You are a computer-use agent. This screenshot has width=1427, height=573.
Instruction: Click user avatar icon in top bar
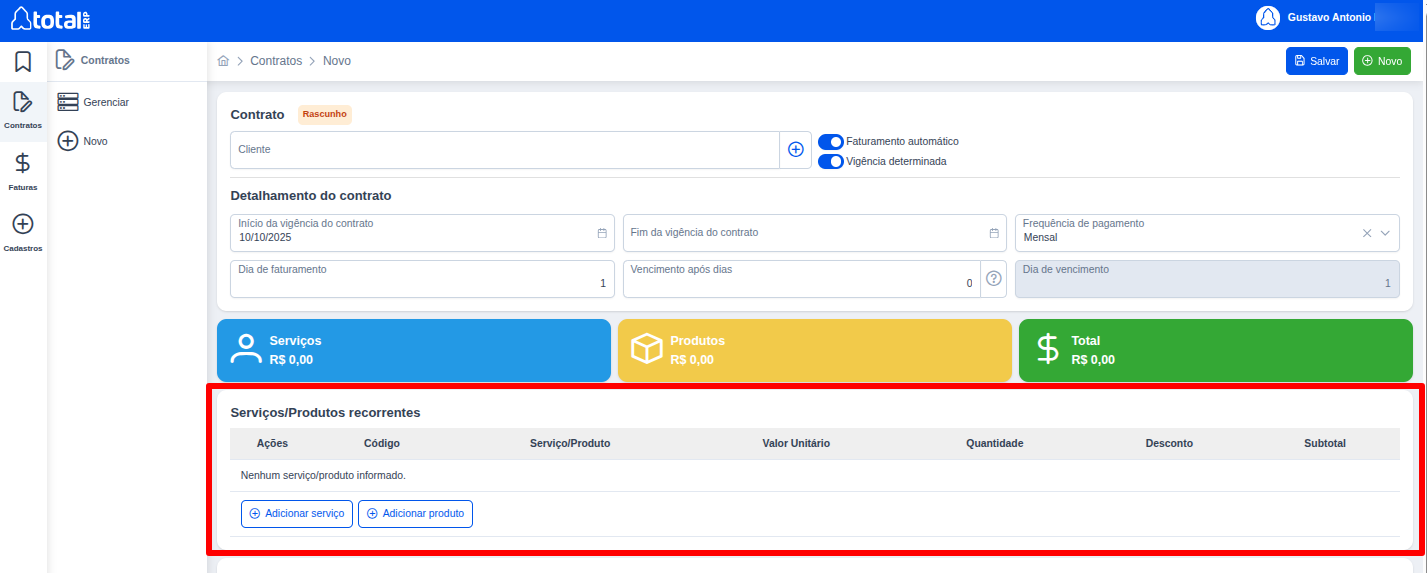(1267, 18)
